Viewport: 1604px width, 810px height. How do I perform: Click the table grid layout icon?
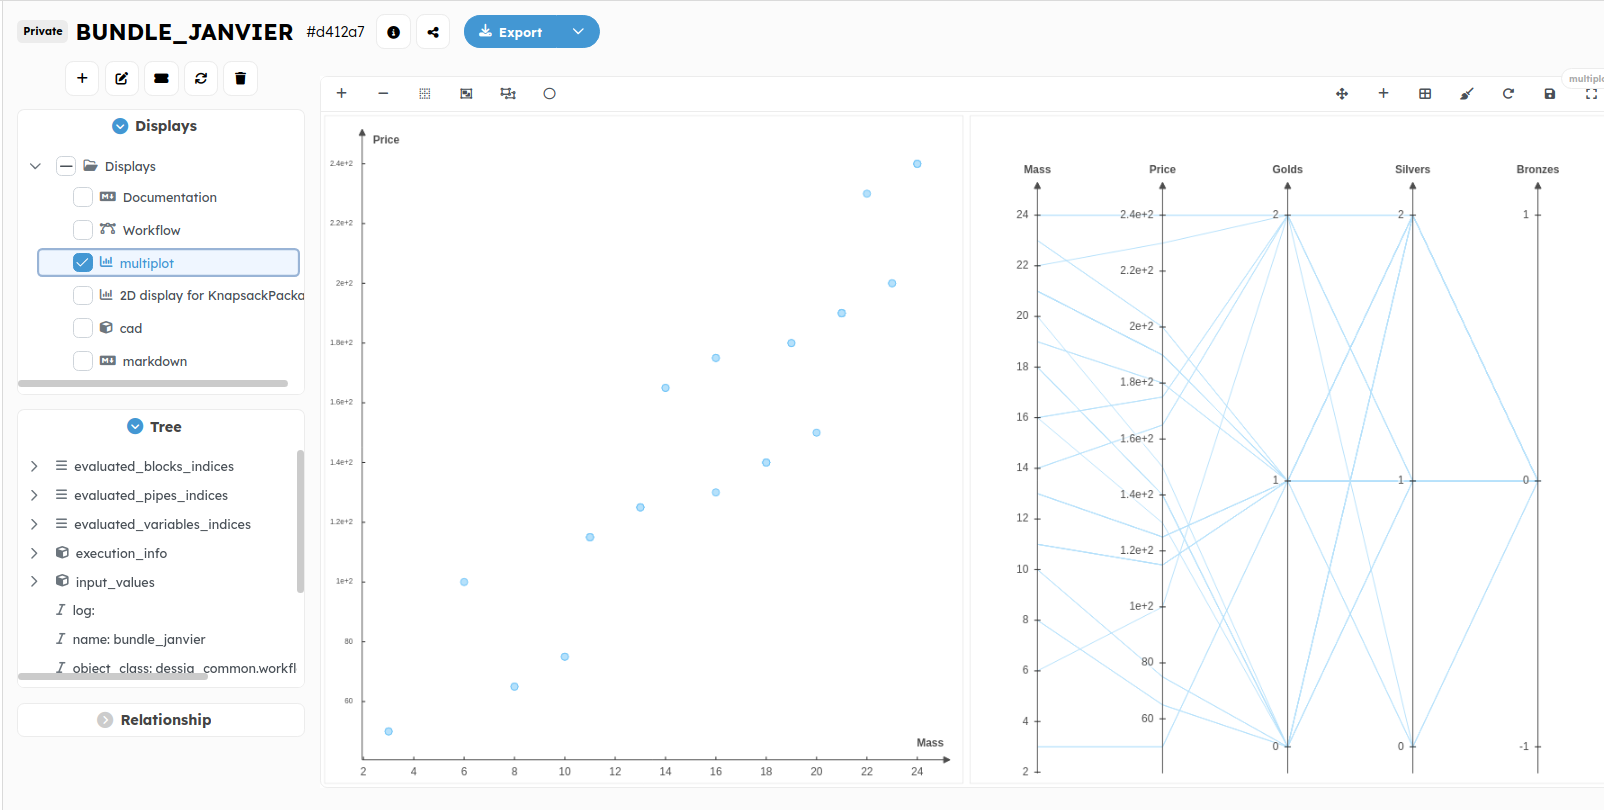(1425, 93)
